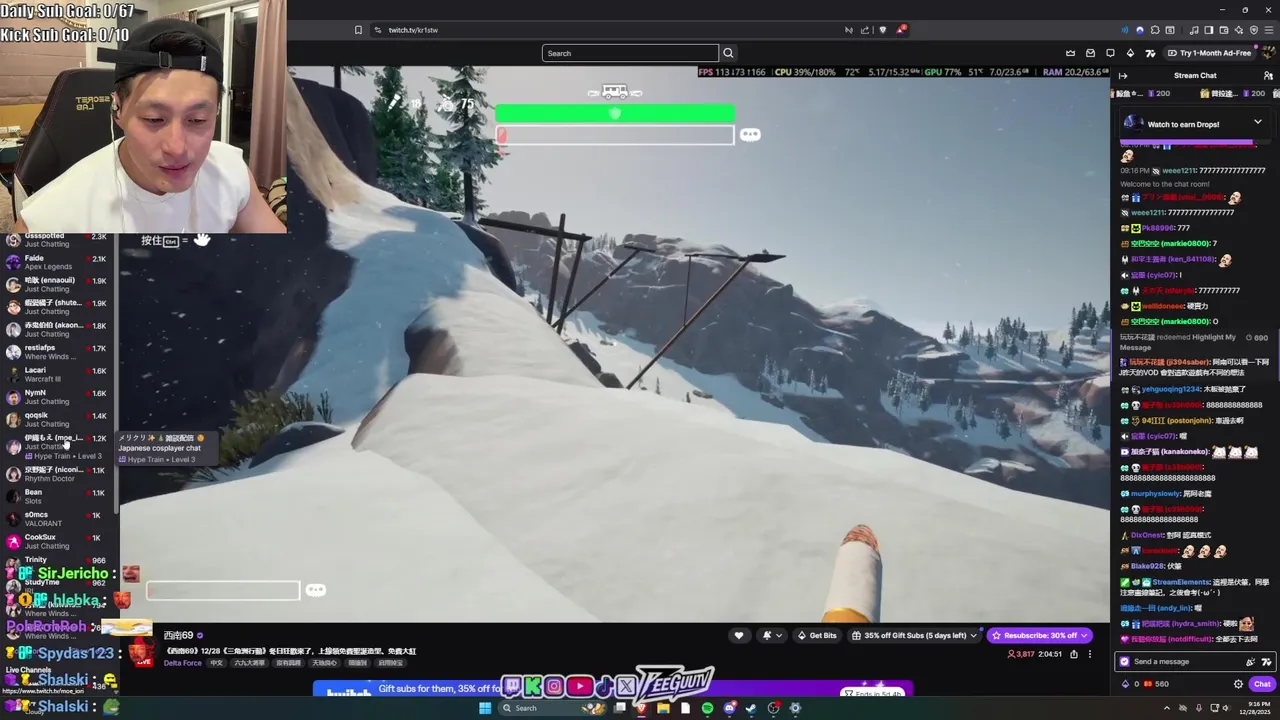Click the Instagram icon in stream overlay

(x=554, y=687)
